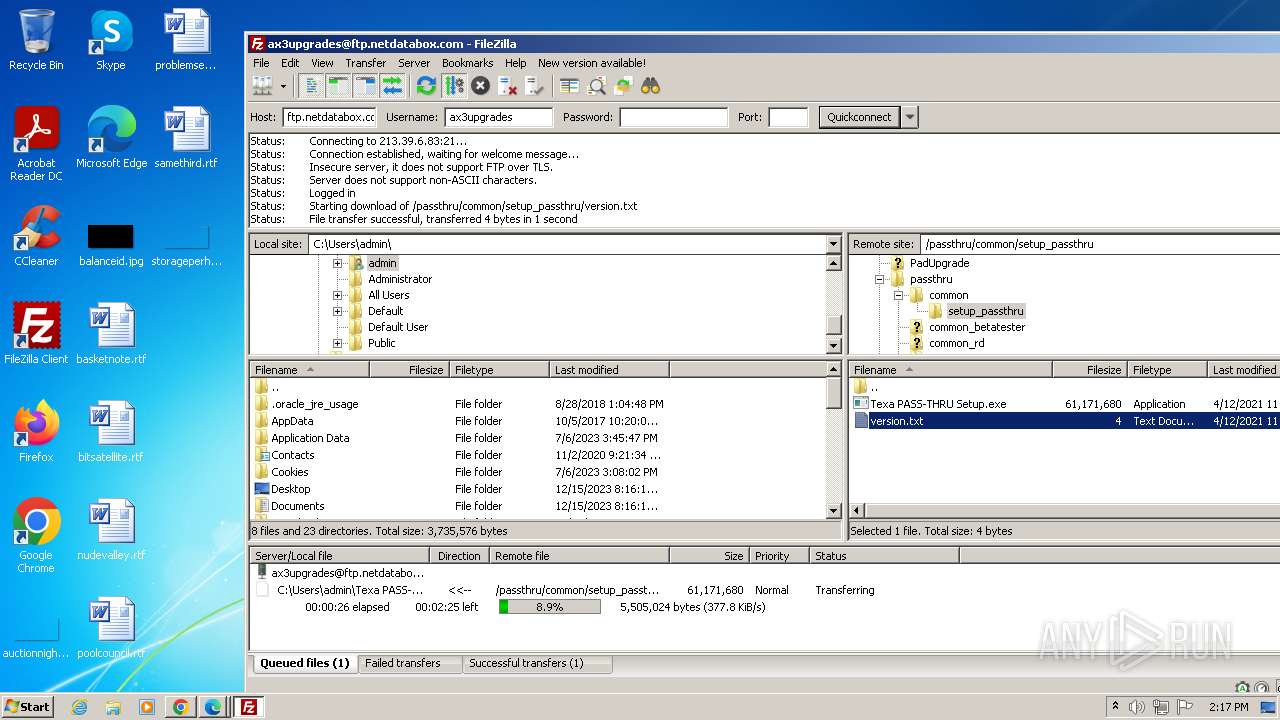Select setup_passthru in the remote tree
The image size is (1280, 720).
[985, 311]
